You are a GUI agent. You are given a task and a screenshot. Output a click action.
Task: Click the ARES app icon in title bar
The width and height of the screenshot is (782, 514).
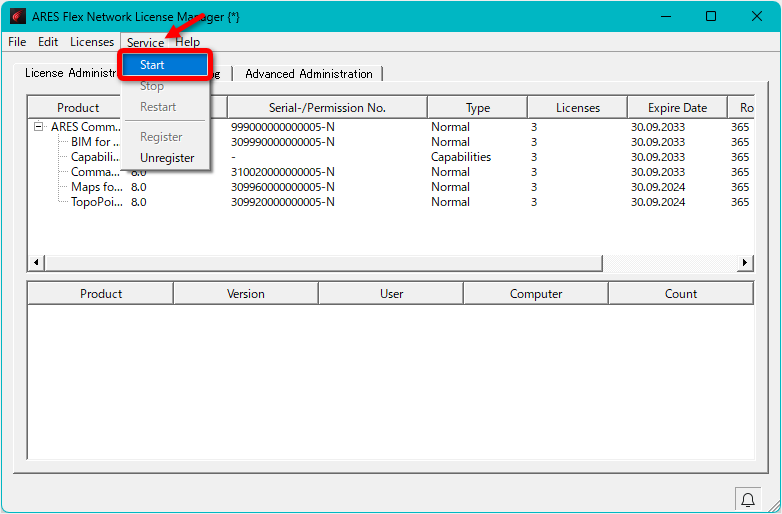17,16
